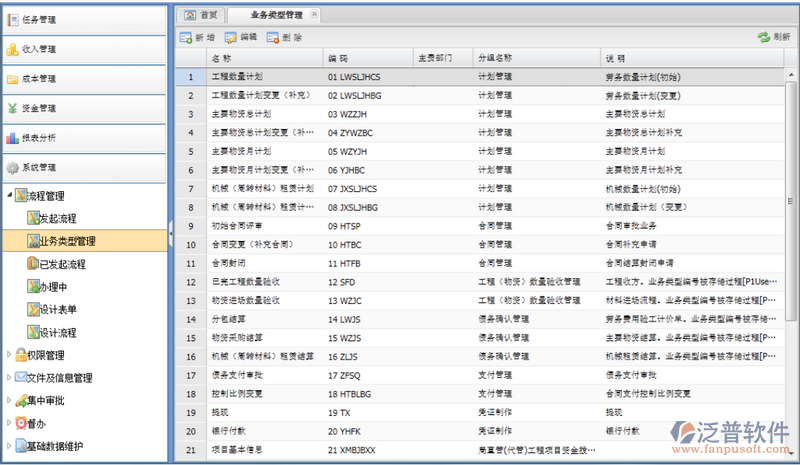Viewport: 800px width, 465px height.
Task: Open 报表分析 bar chart section
Action: click(40, 137)
